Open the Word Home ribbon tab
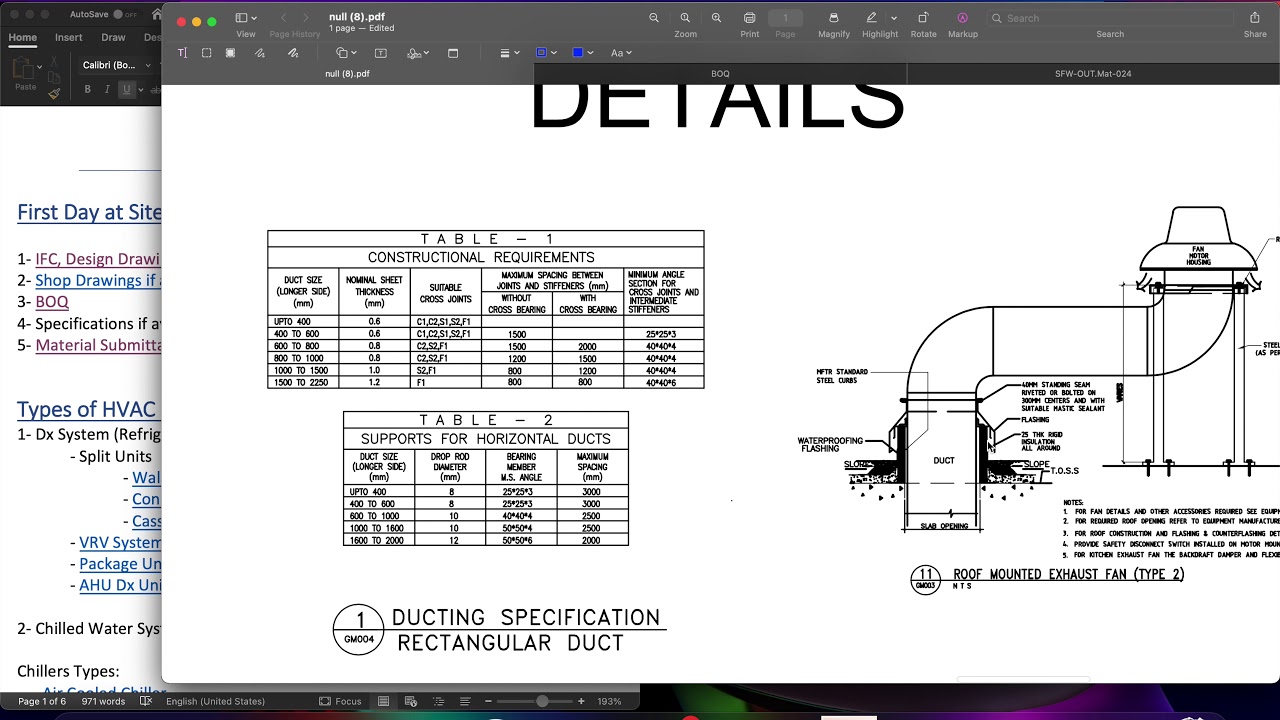1280x720 pixels. (22, 37)
